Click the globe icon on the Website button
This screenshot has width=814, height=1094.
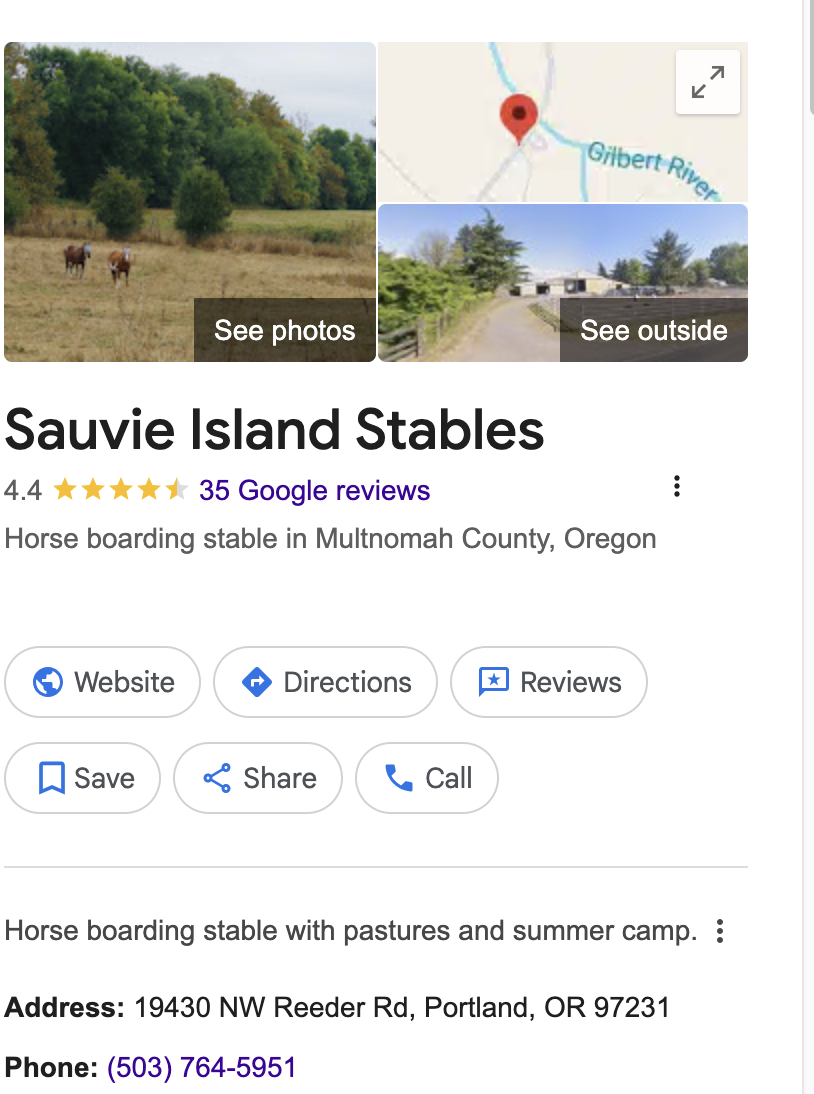coord(48,682)
